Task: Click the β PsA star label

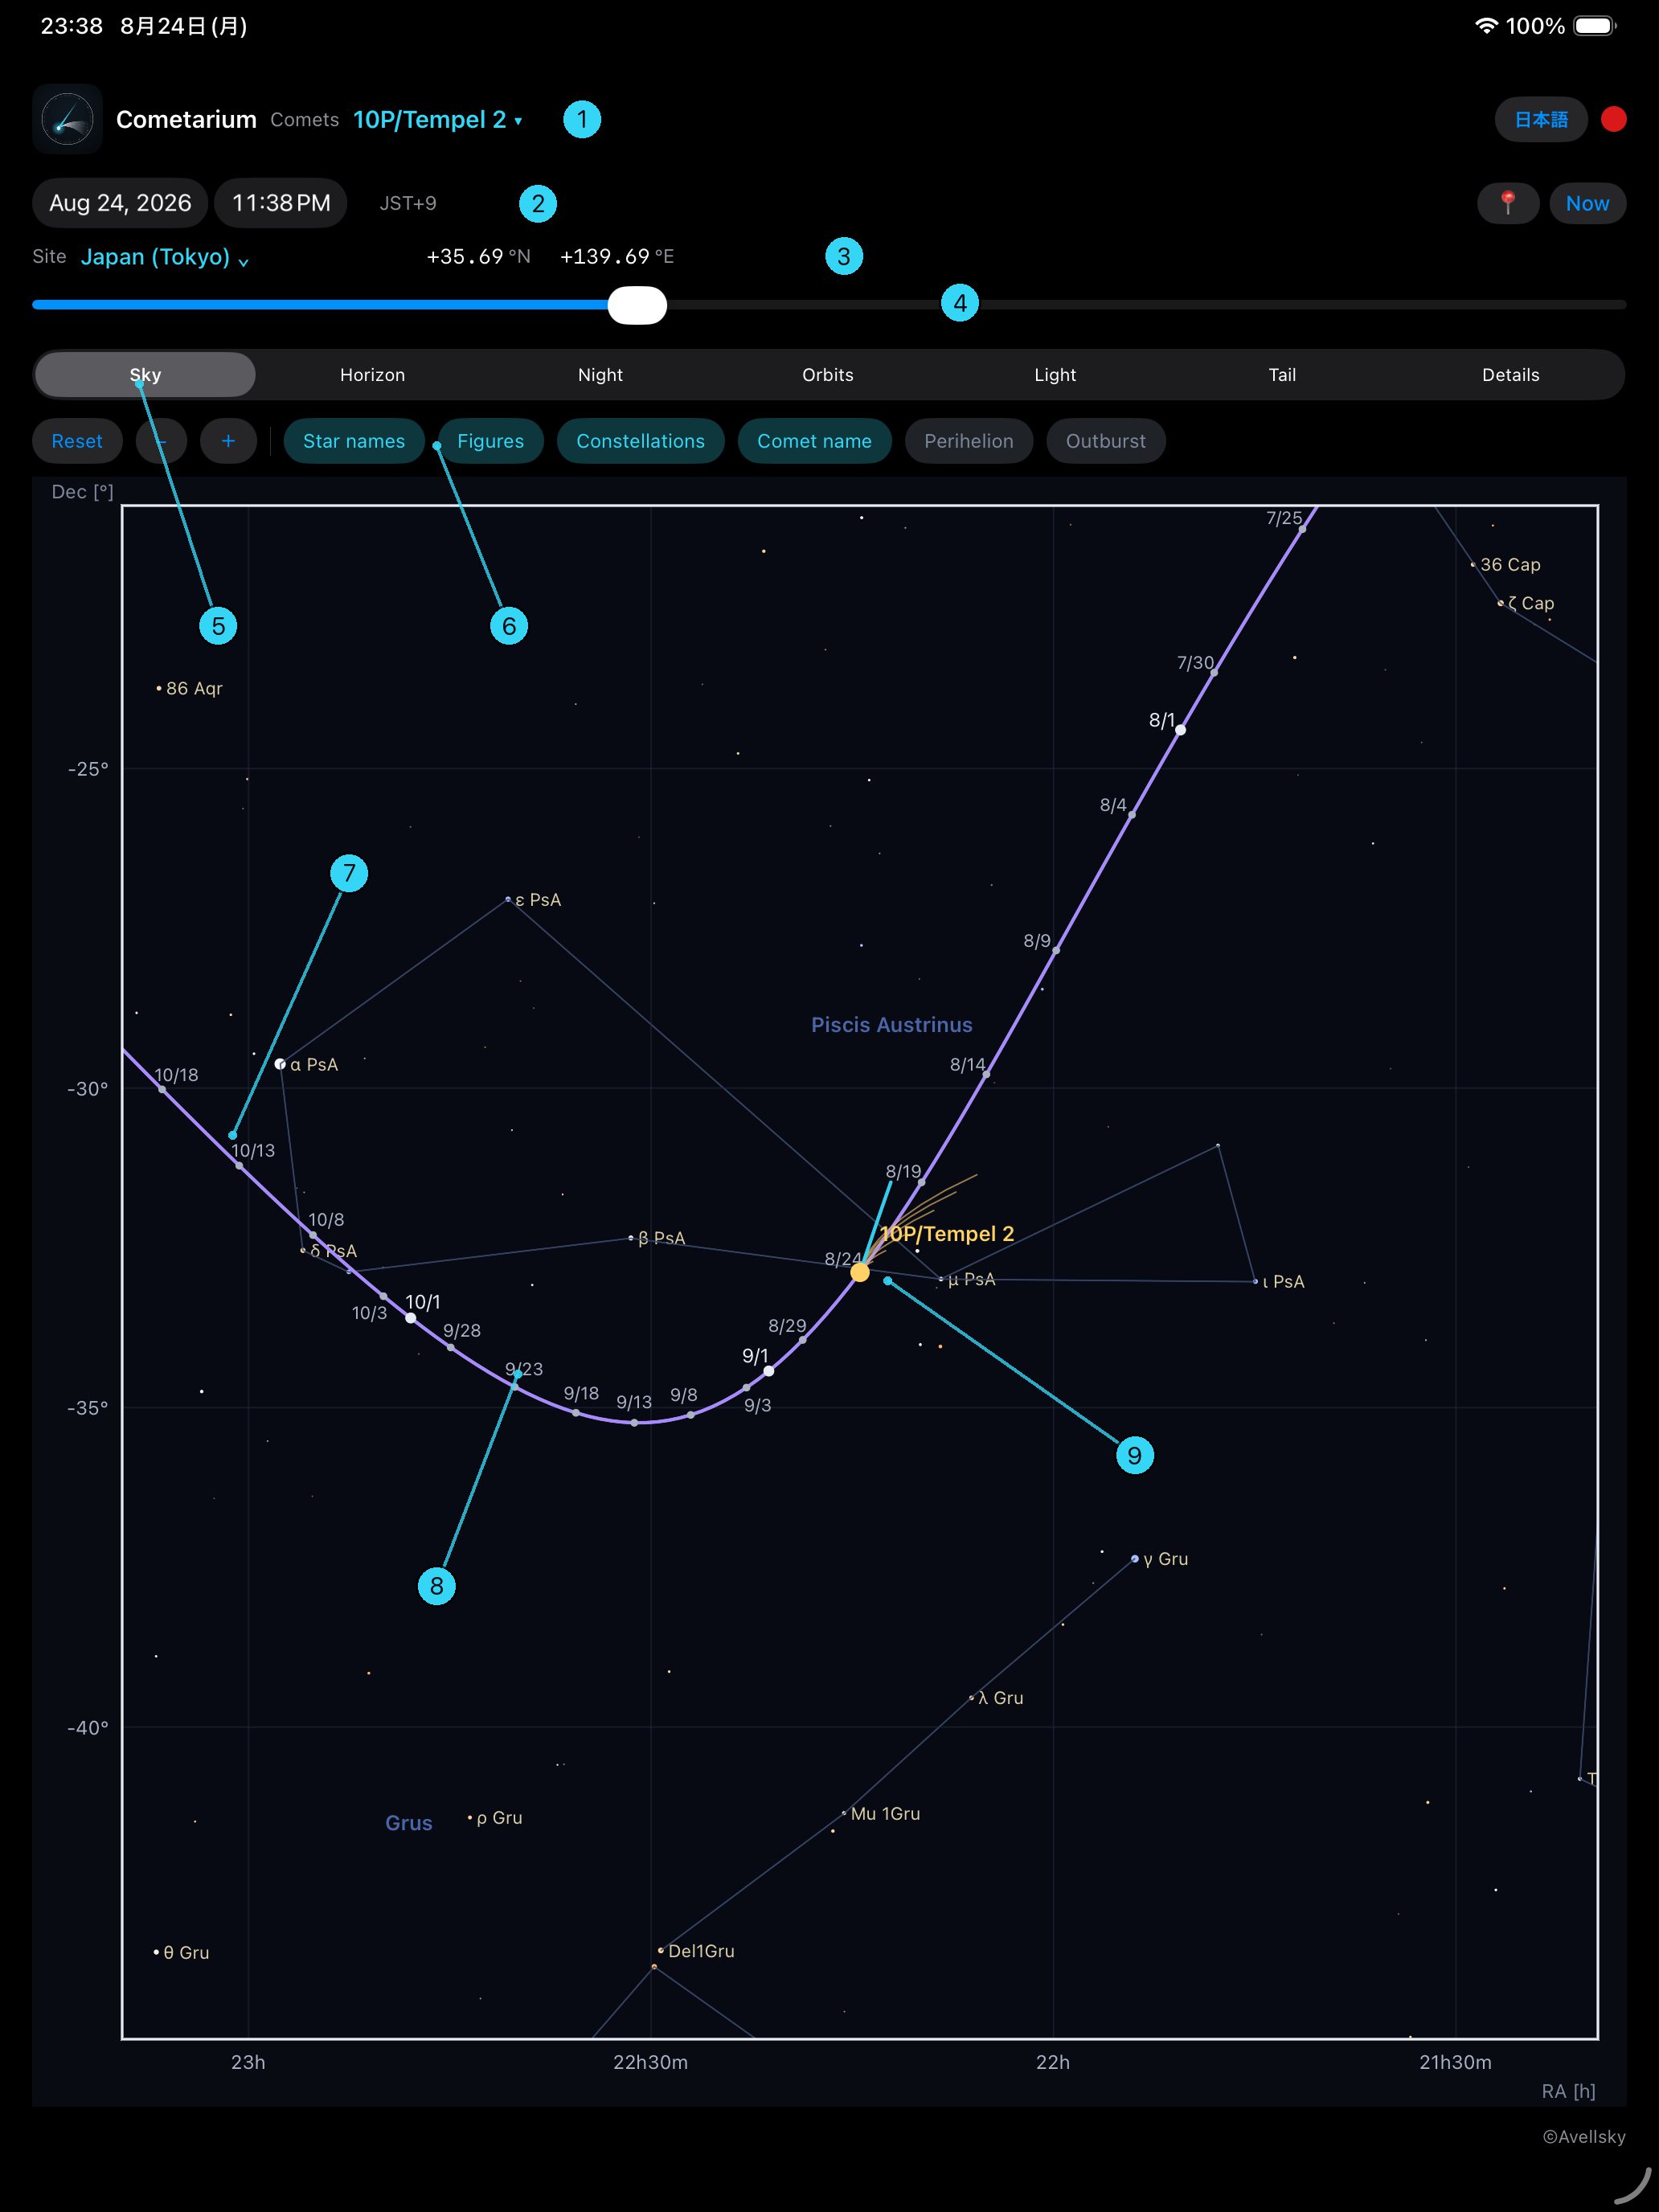Action: click(x=661, y=1238)
